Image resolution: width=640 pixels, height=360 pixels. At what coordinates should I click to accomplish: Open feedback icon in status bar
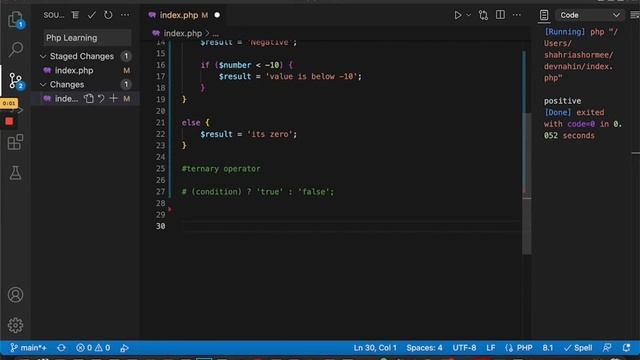point(607,348)
